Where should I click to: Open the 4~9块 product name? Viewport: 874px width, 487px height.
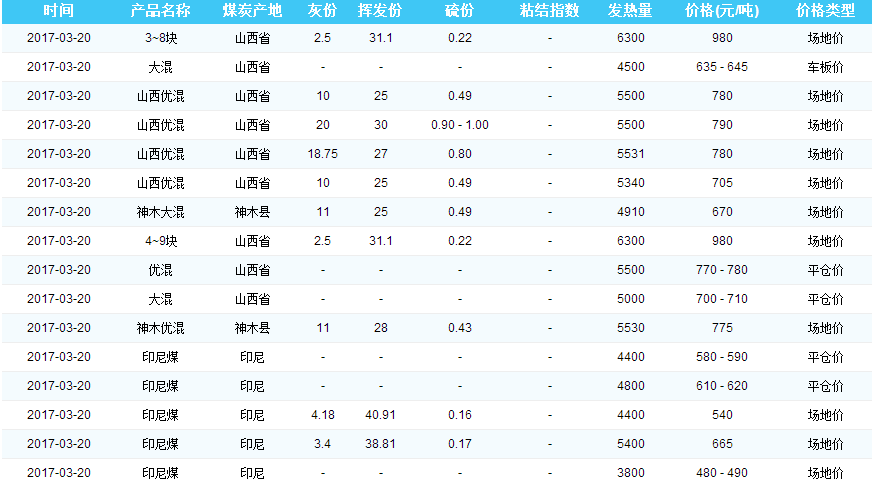160,241
